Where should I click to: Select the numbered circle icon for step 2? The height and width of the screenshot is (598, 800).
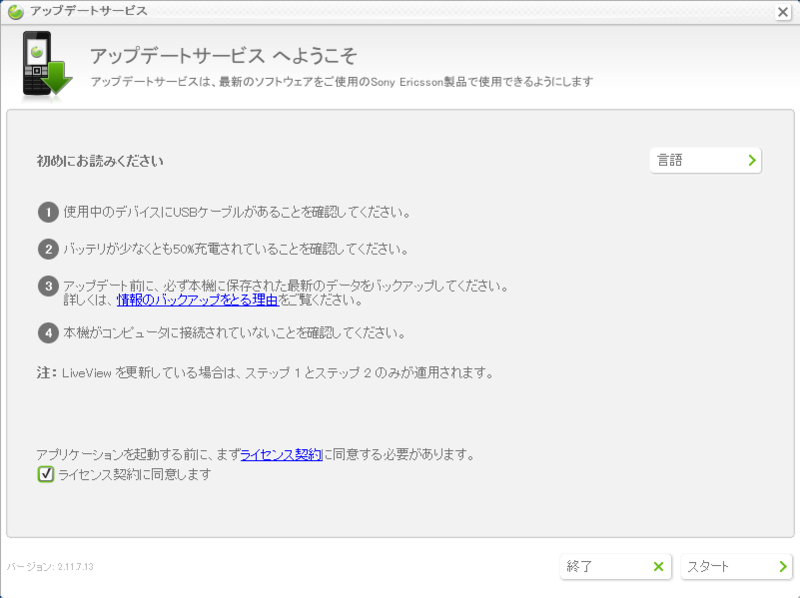[48, 247]
